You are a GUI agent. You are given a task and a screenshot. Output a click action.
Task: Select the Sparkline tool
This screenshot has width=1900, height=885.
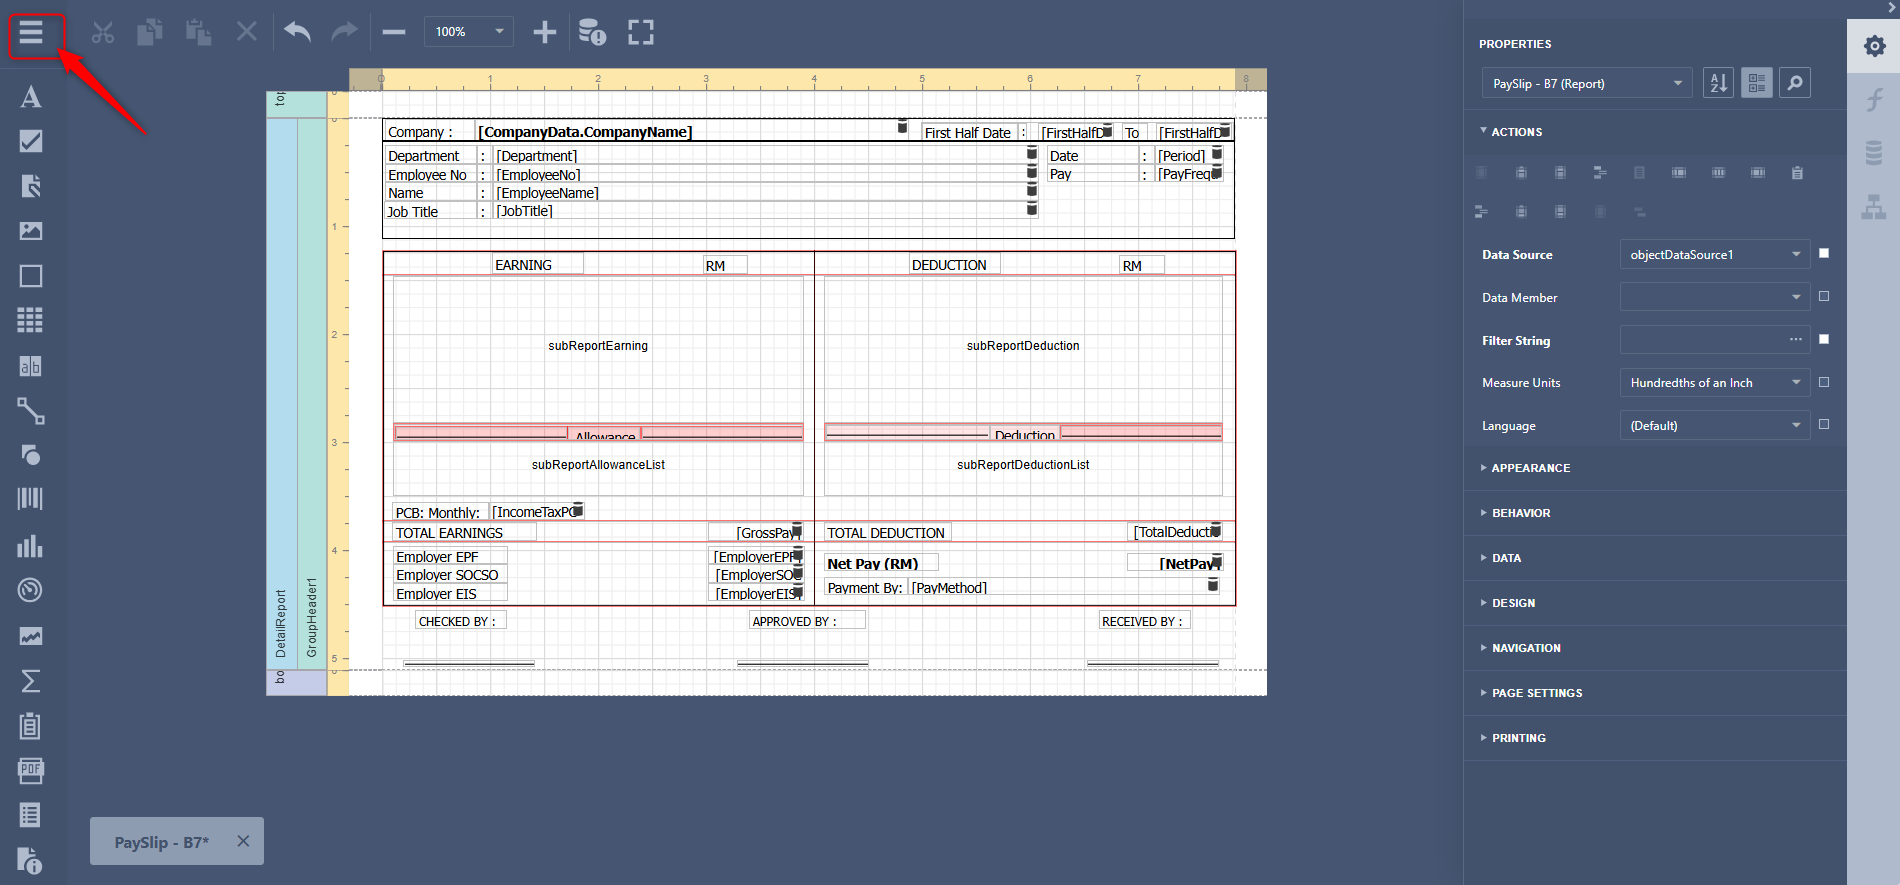[x=31, y=636]
